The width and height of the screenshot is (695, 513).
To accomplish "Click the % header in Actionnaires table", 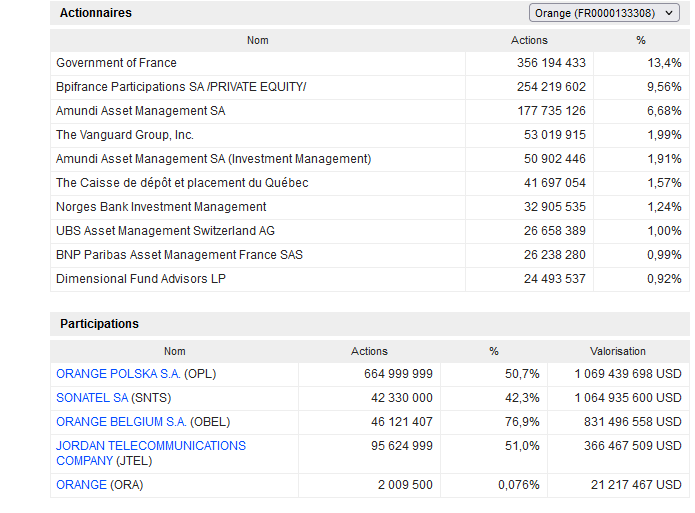I will tap(641, 40).
